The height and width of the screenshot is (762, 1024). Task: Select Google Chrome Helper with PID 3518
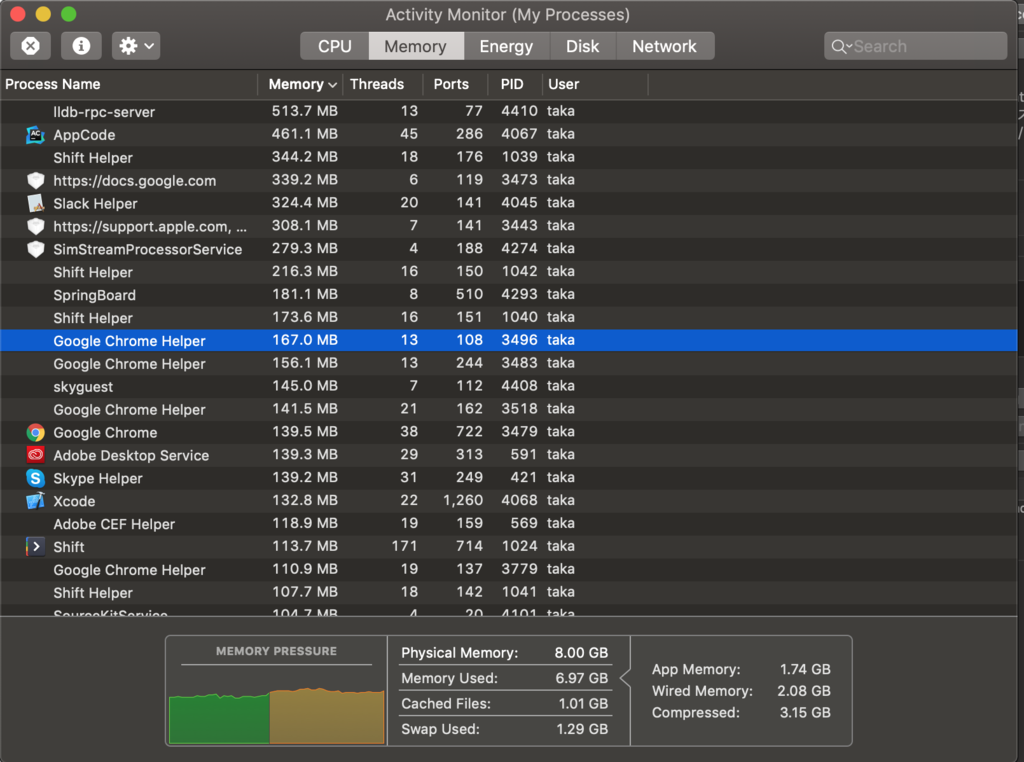509,409
